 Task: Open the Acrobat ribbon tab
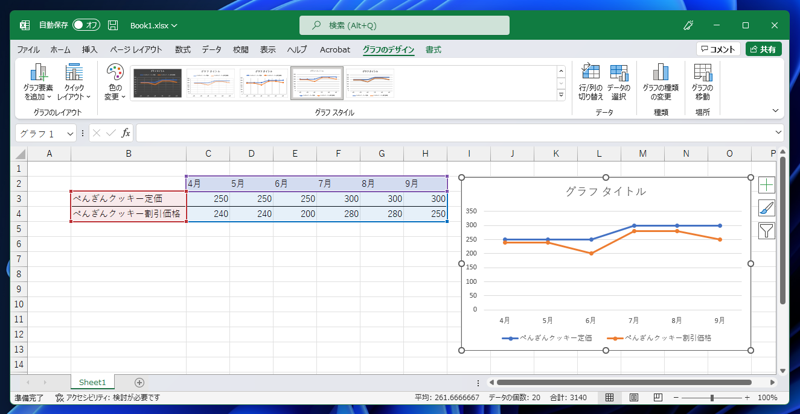pyautogui.click(x=335, y=50)
